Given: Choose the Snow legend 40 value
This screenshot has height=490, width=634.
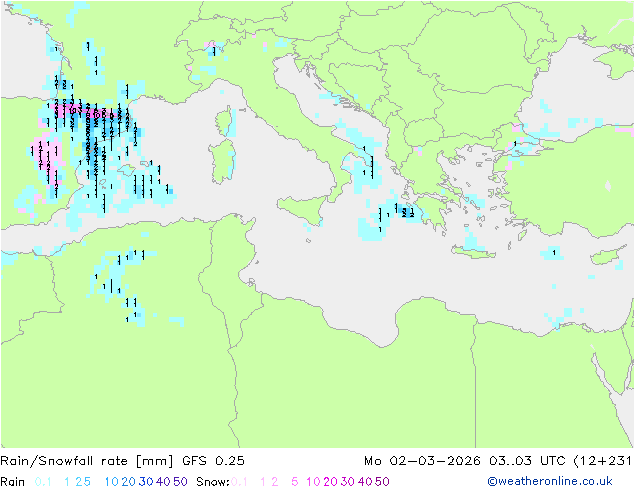Looking at the screenshot, I should pyautogui.click(x=365, y=482).
